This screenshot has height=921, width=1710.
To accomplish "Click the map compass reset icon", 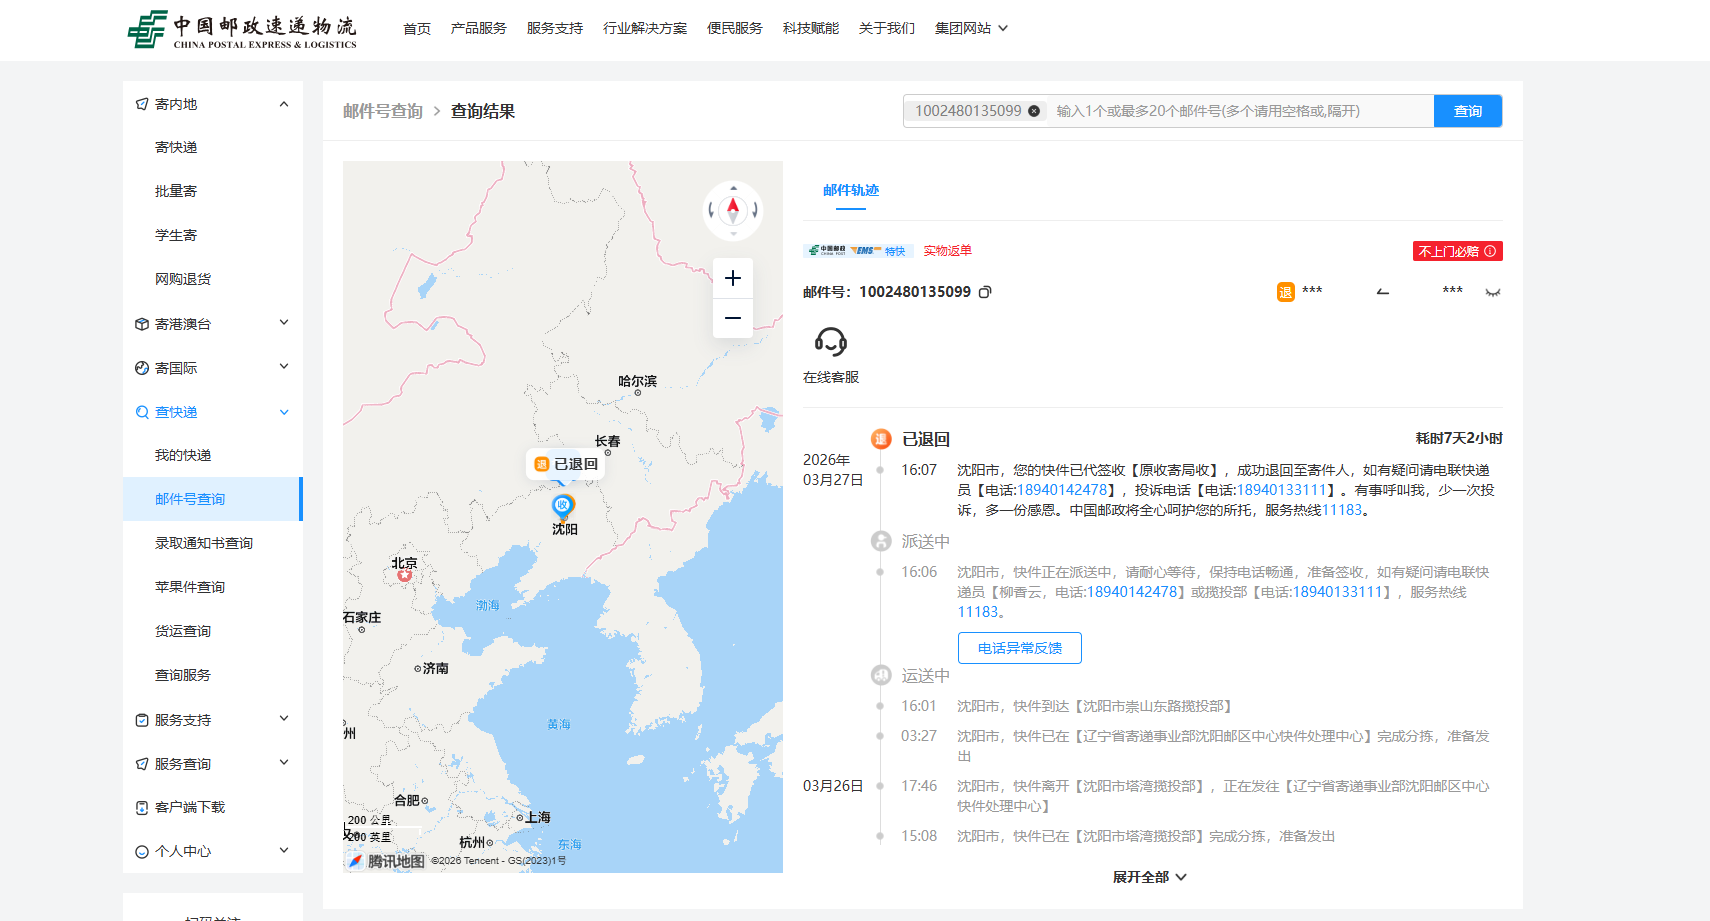I will coord(733,210).
